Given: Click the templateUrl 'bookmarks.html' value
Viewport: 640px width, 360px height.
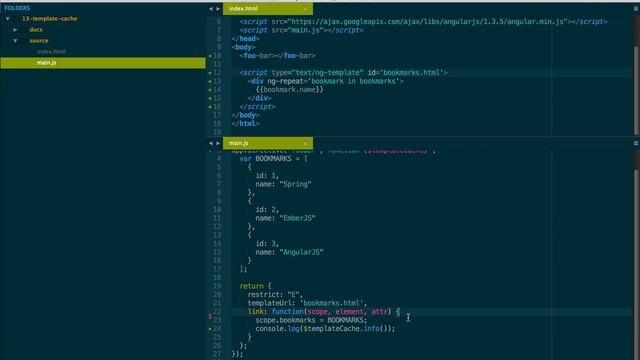Looking at the screenshot, I should tap(332, 303).
